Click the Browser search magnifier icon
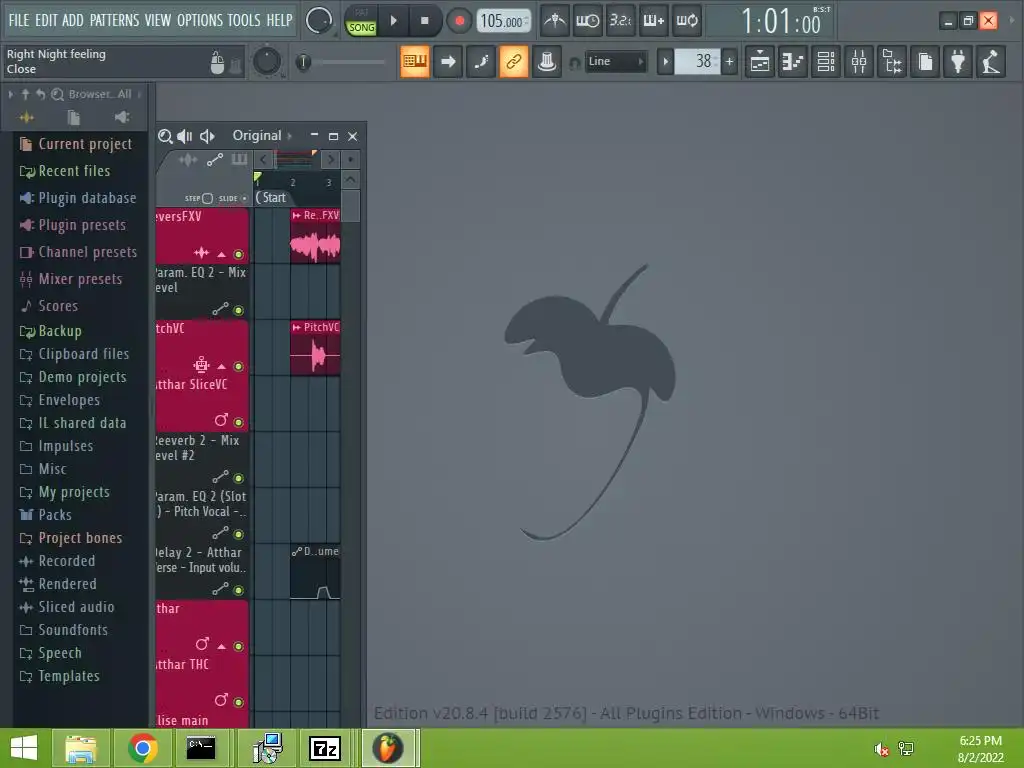 (x=57, y=94)
